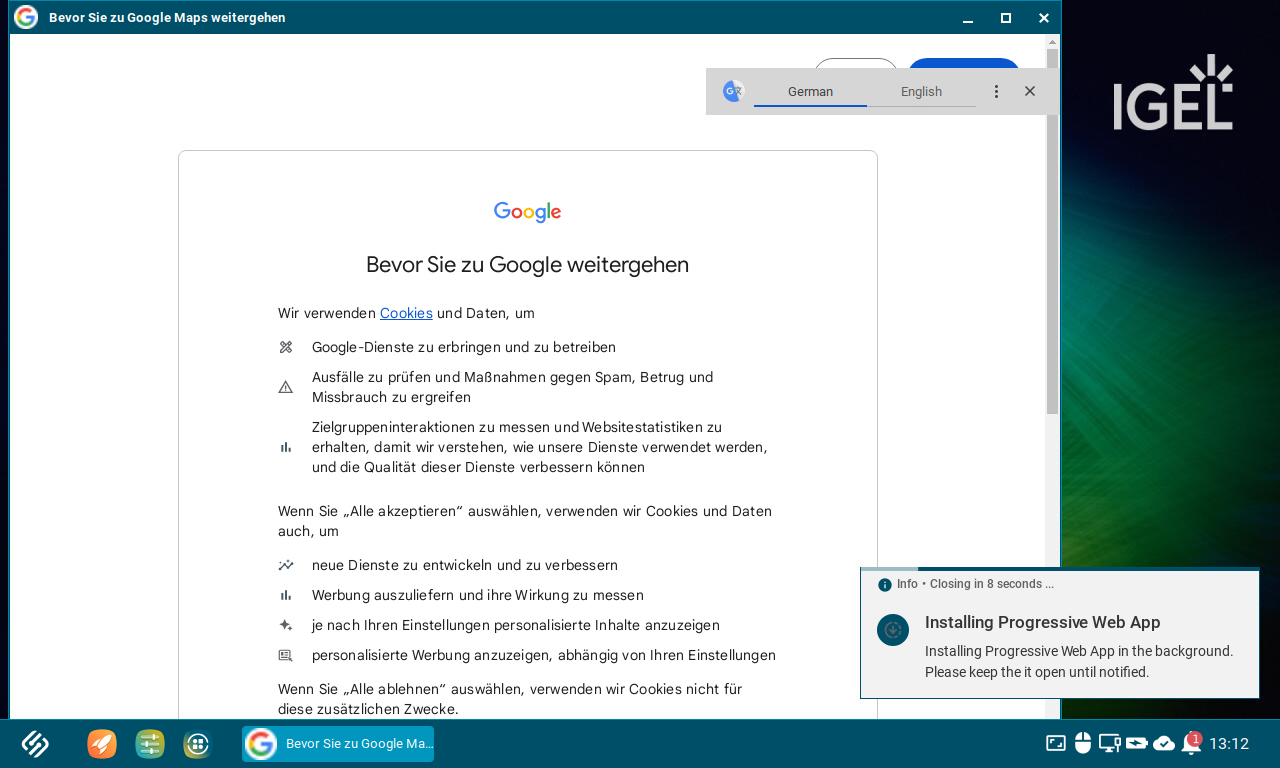The width and height of the screenshot is (1280, 768).
Task: Open the notification bell with badge
Action: [x=1191, y=743]
